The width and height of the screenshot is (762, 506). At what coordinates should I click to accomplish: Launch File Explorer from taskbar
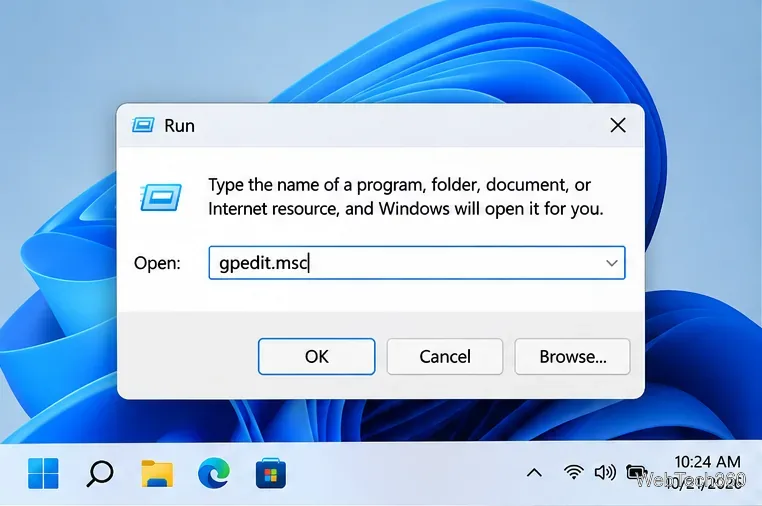click(157, 473)
